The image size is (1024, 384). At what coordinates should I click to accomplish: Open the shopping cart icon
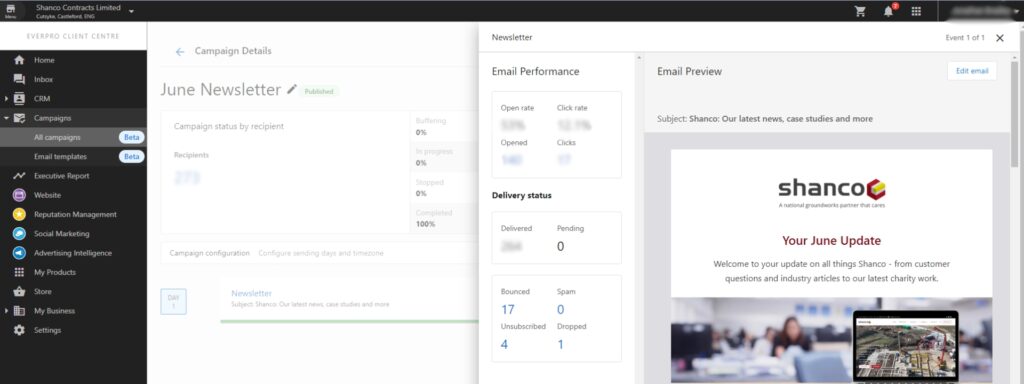(x=860, y=11)
